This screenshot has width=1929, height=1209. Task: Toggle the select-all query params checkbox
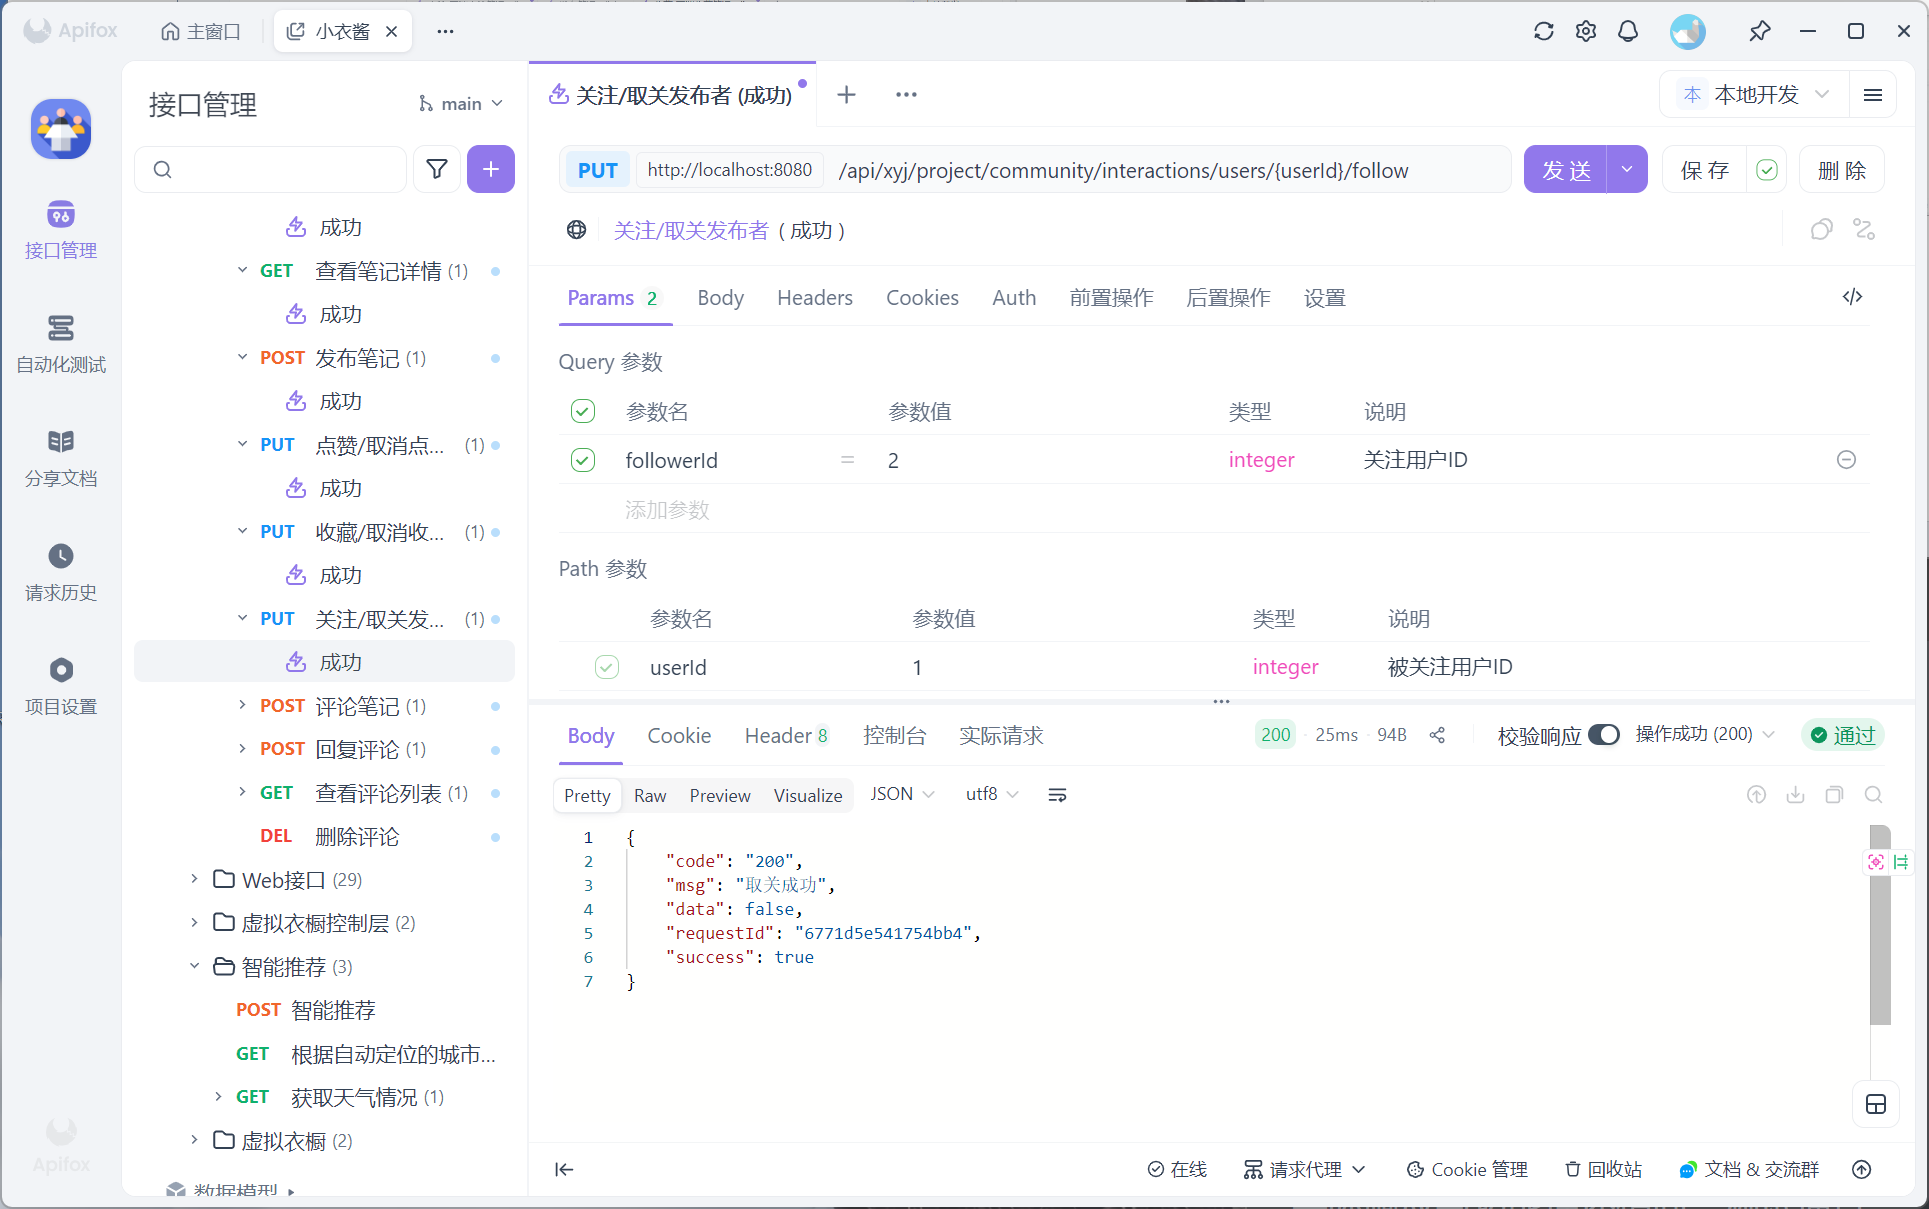583,411
